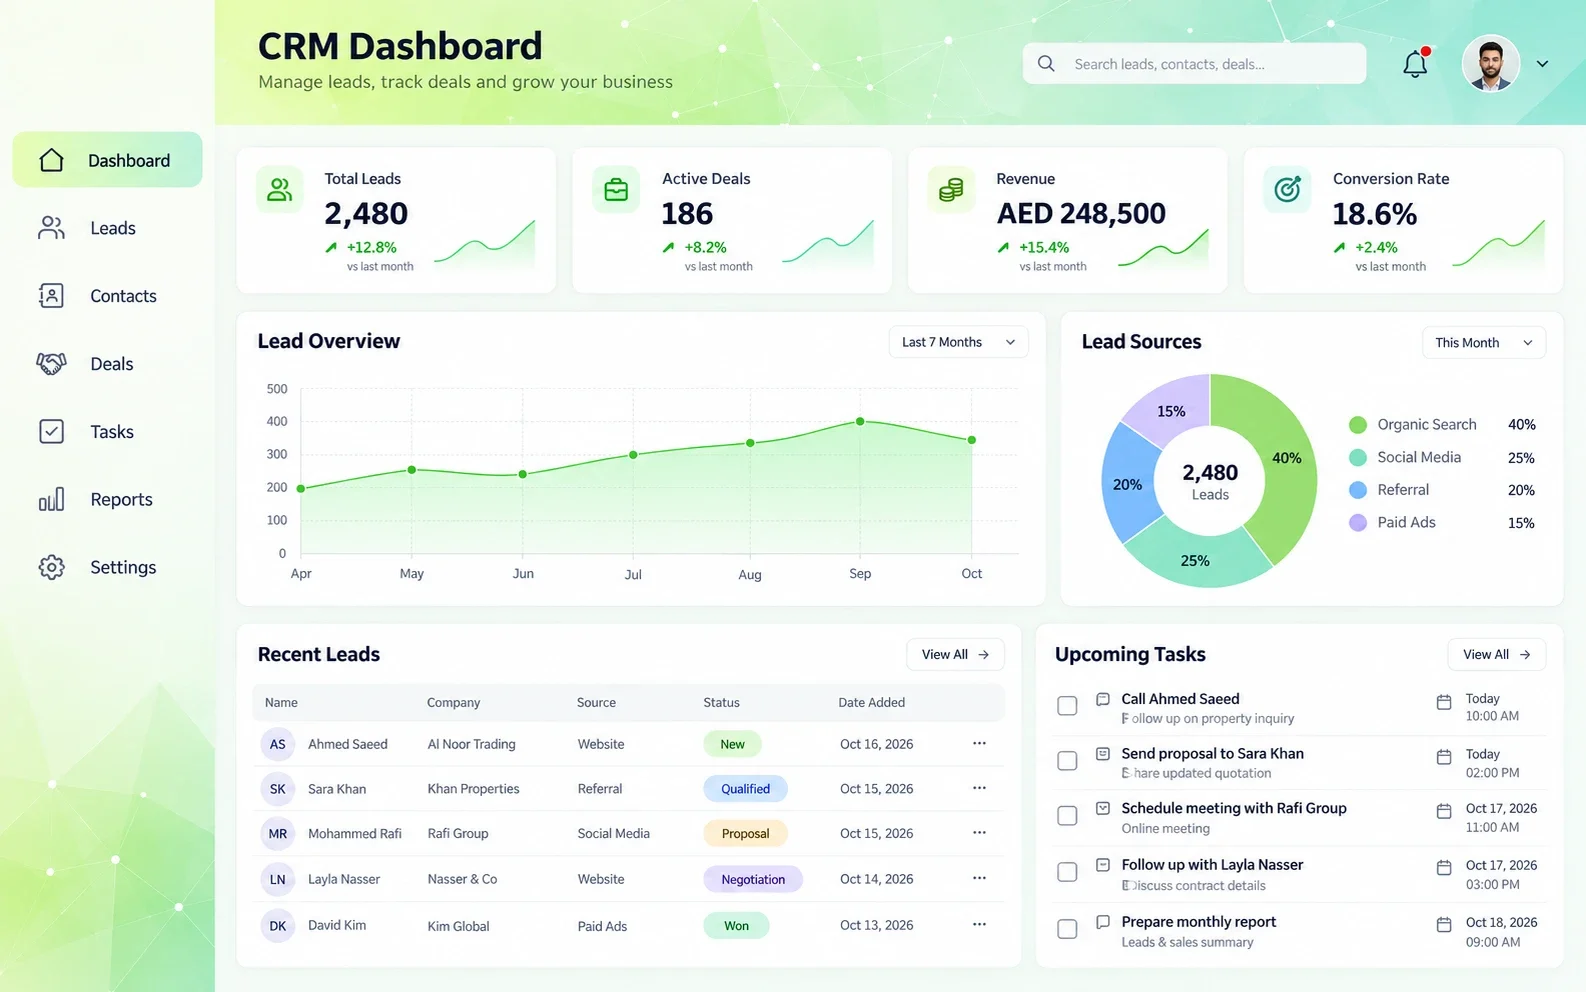
Task: Check the Prepare monthly report task
Action: pos(1067,929)
